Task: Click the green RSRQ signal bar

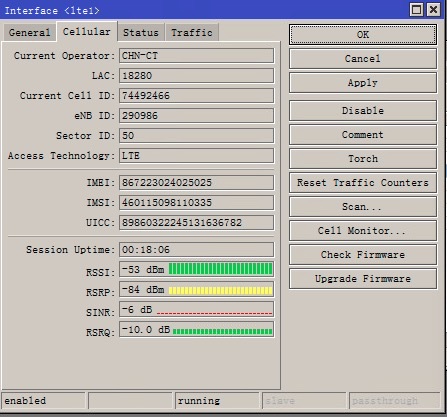Action: pos(223,331)
